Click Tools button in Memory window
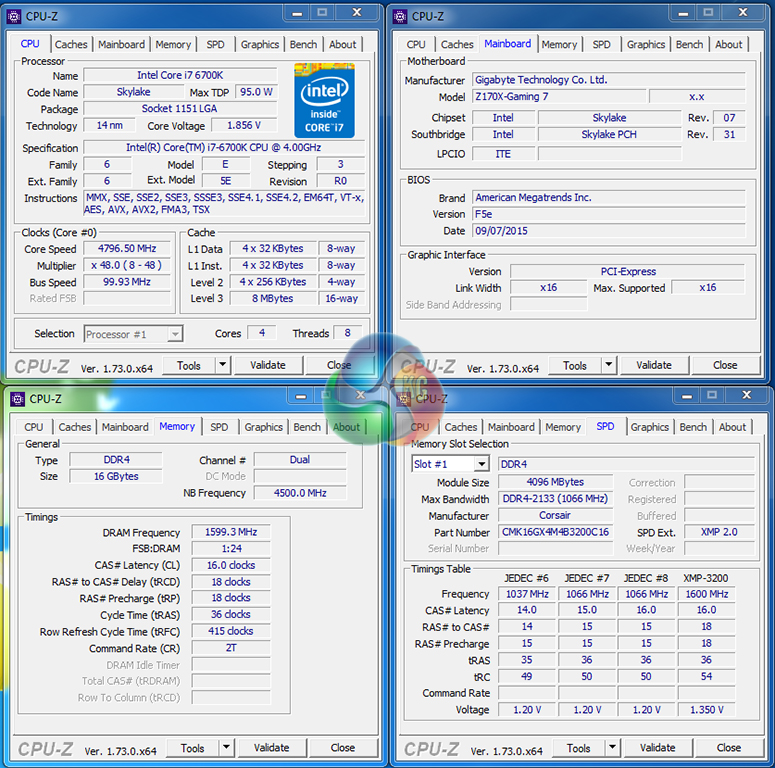The height and width of the screenshot is (768, 775). (x=192, y=748)
